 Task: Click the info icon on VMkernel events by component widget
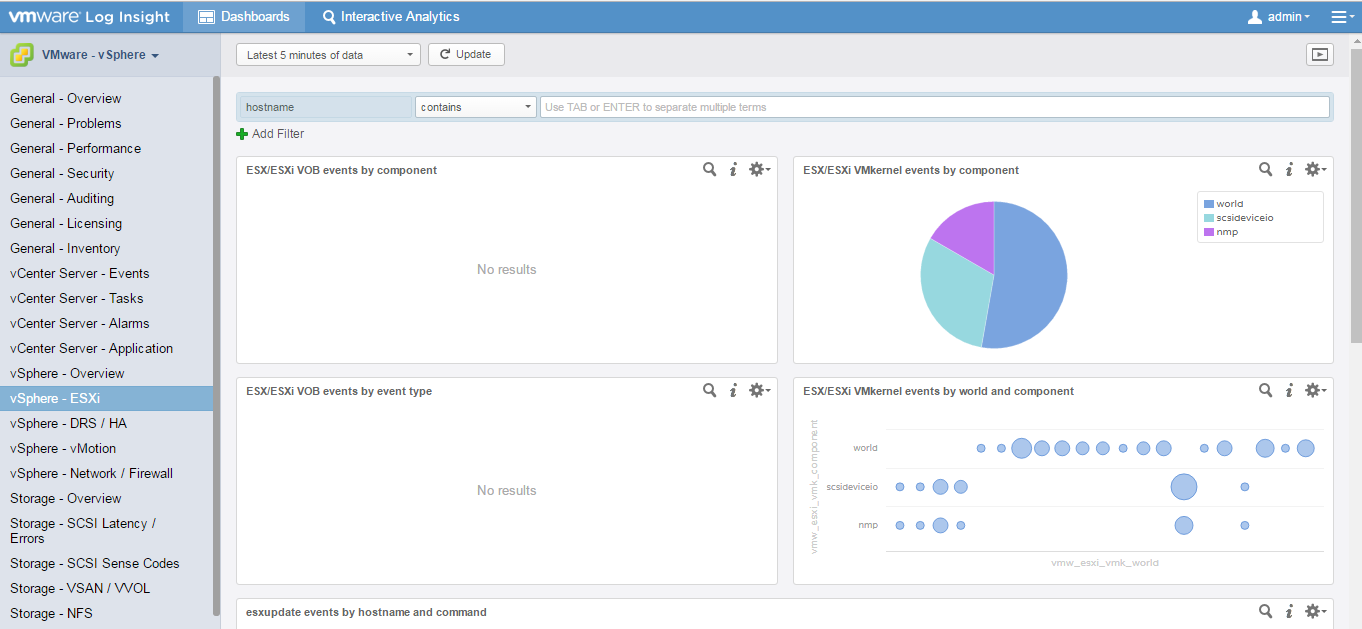tap(1288, 169)
